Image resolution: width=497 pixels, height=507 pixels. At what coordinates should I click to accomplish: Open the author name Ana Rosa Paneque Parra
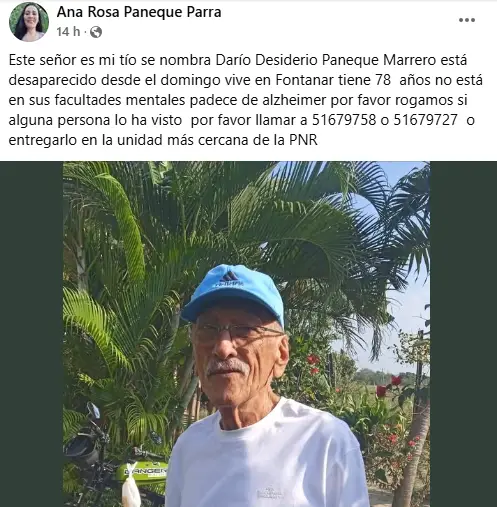click(139, 12)
